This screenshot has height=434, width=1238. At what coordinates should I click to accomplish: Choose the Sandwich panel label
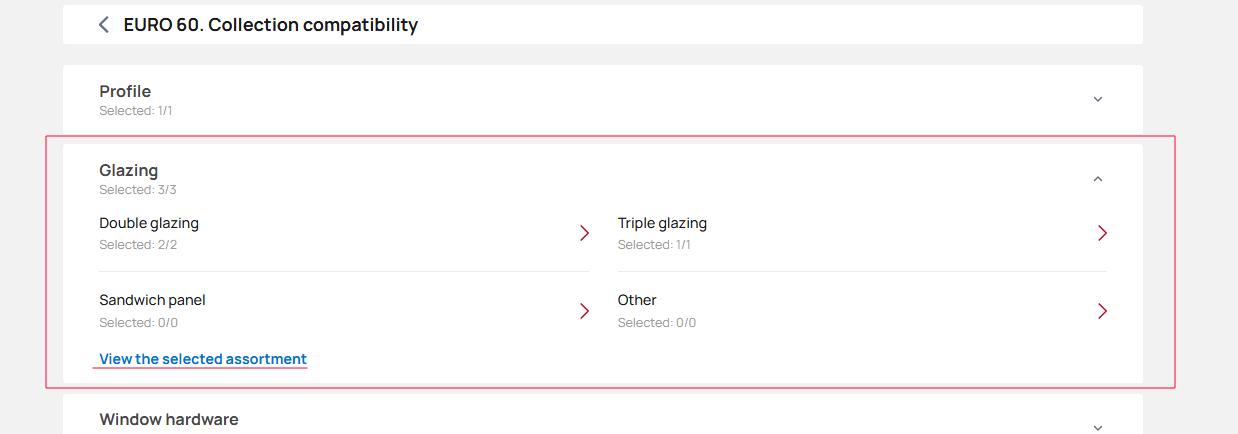[152, 300]
